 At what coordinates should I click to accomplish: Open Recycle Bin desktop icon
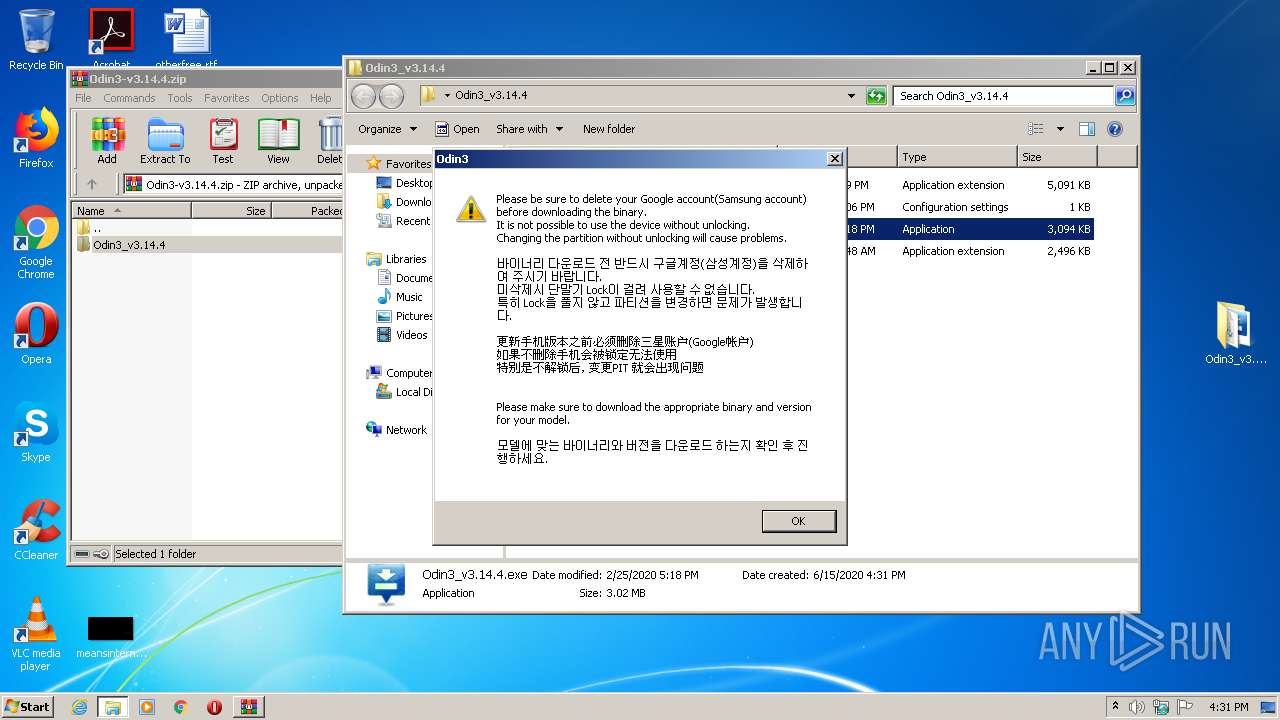pyautogui.click(x=36, y=40)
